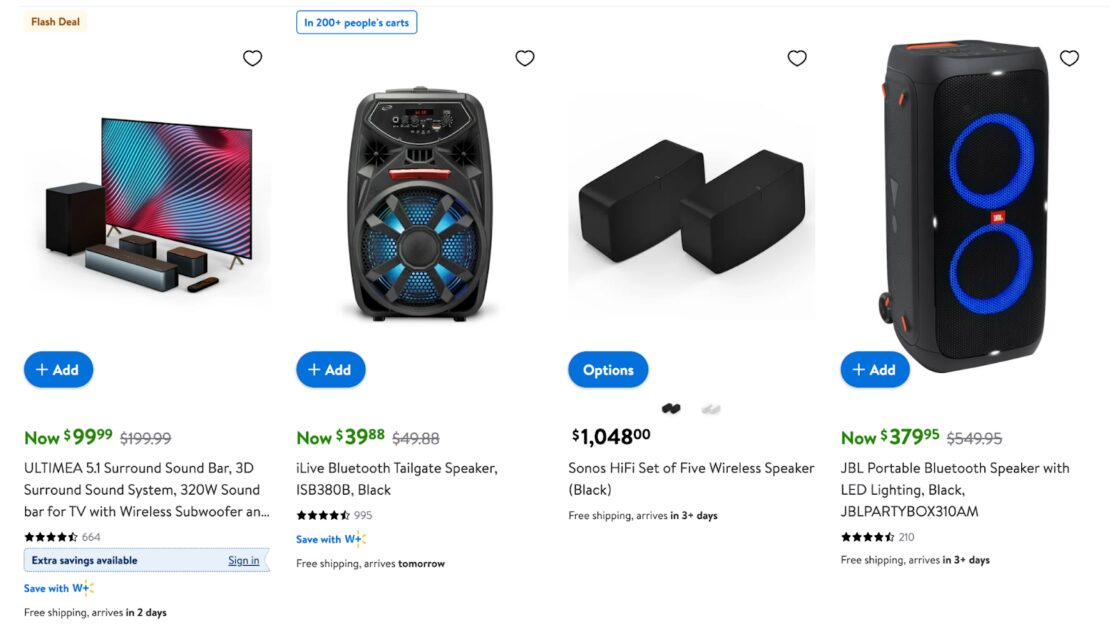Screen dimensions: 1113x629
Task: View iLive Tailgate Speaker product image
Action: click(x=419, y=205)
